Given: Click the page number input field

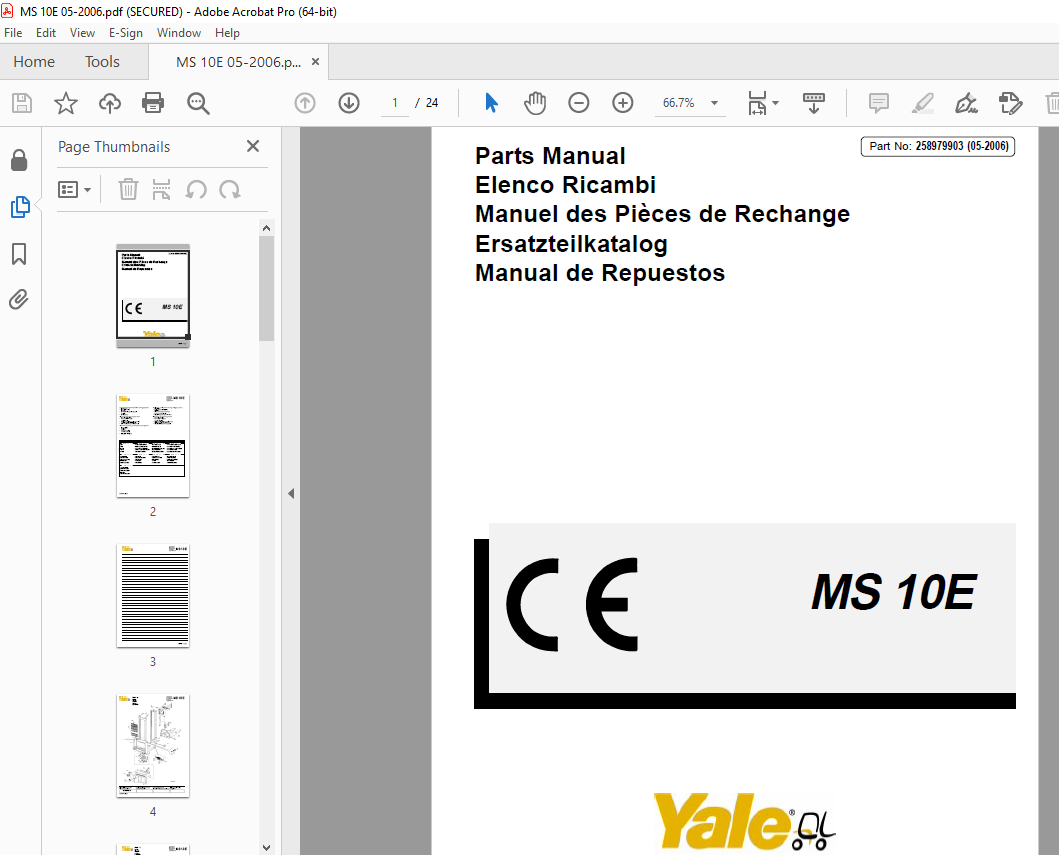Looking at the screenshot, I should pyautogui.click(x=394, y=103).
